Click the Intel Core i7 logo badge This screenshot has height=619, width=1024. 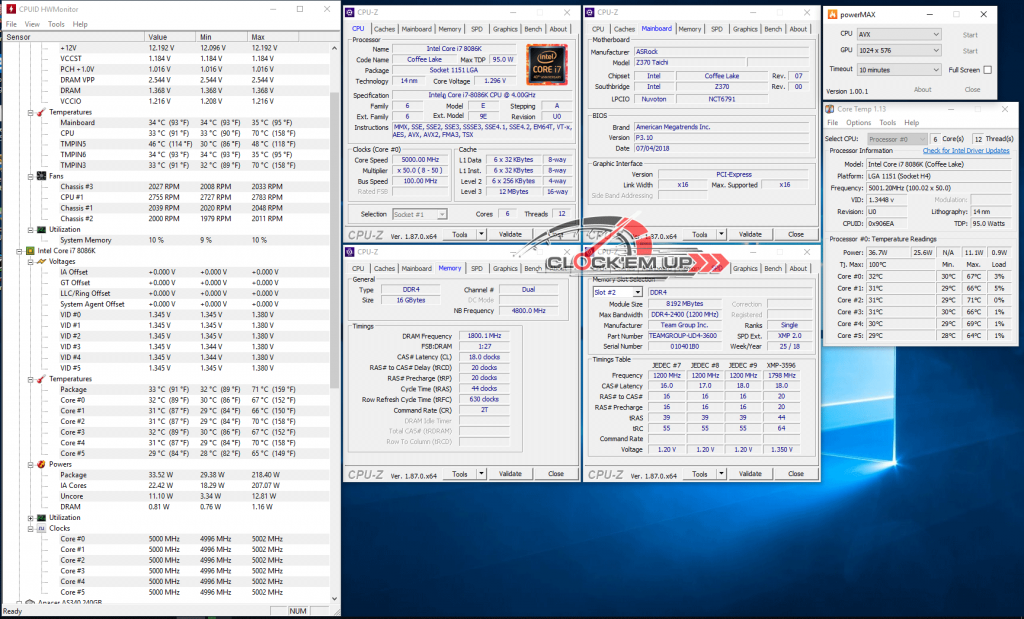point(548,66)
